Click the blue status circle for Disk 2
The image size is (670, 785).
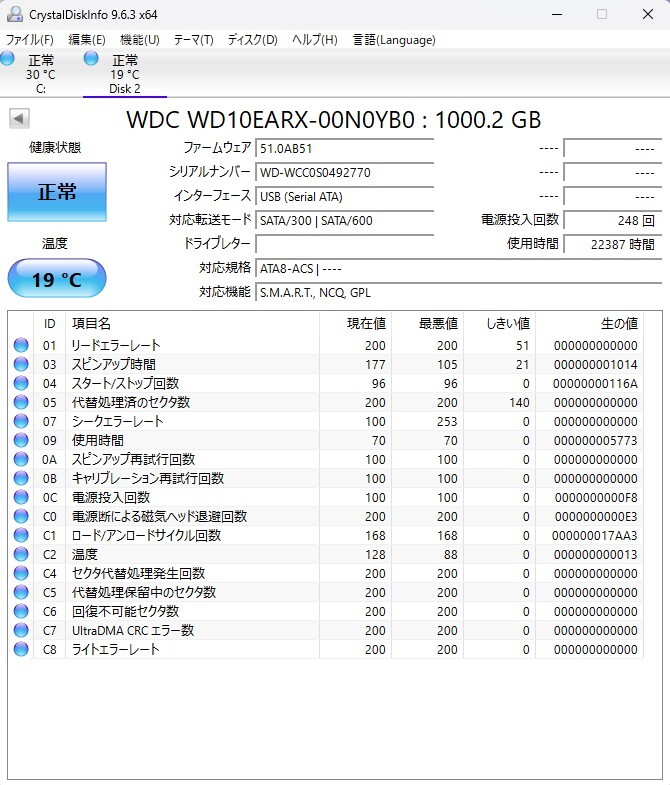[91, 59]
